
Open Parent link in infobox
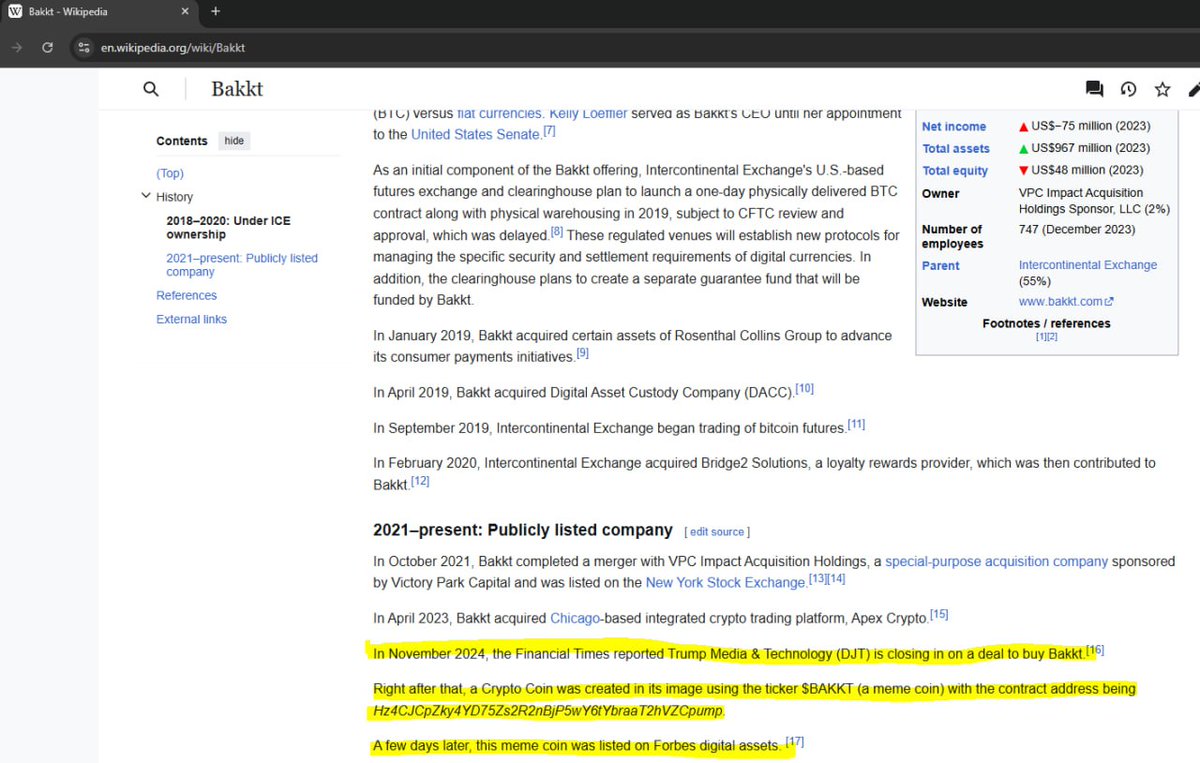coord(940,266)
